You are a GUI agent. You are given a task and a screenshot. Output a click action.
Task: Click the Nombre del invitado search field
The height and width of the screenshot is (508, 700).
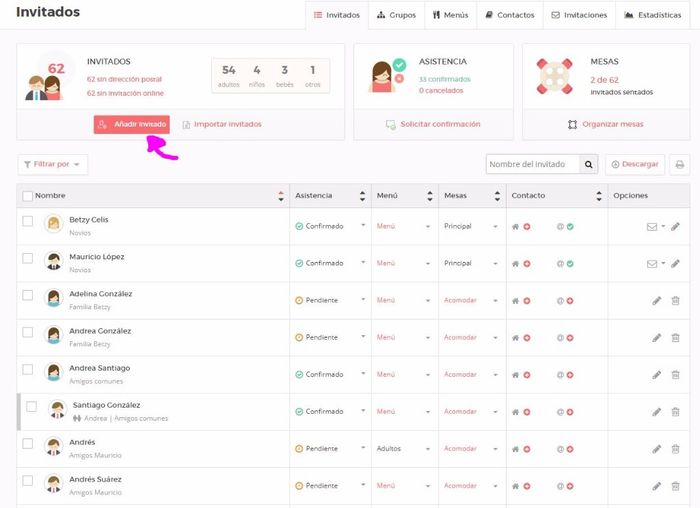point(533,164)
